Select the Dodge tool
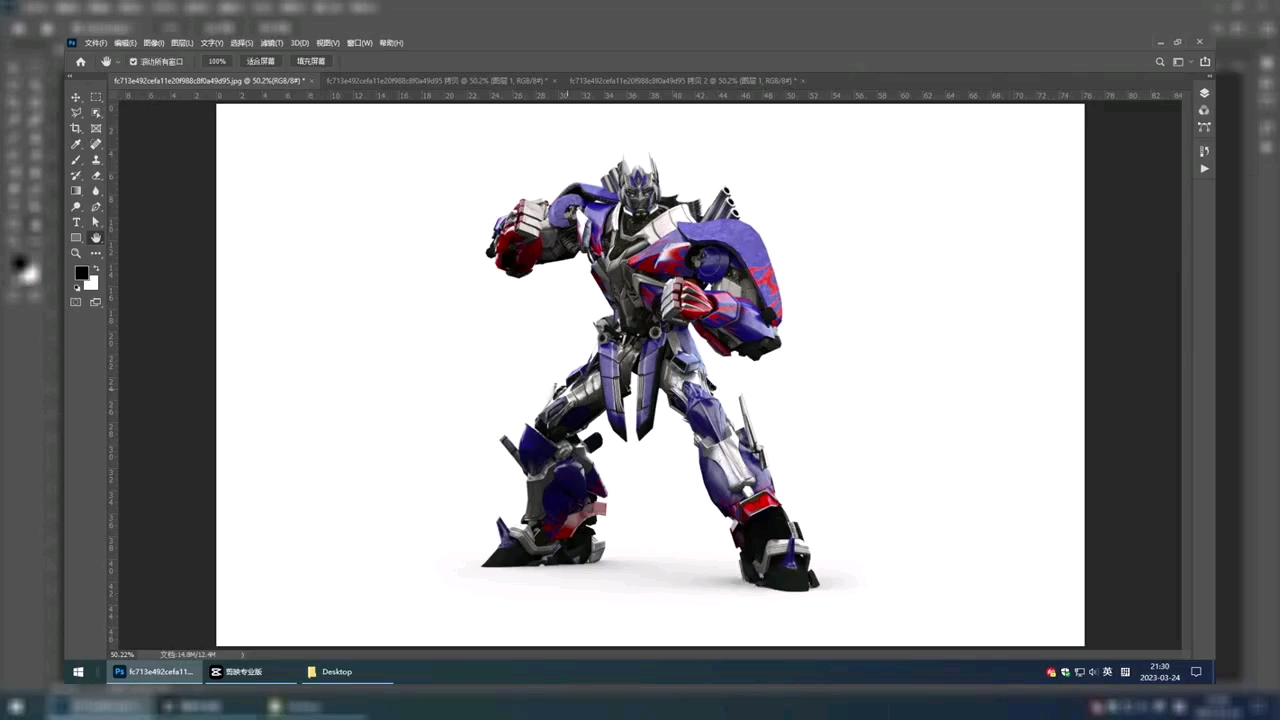This screenshot has width=1280, height=720. (76, 207)
